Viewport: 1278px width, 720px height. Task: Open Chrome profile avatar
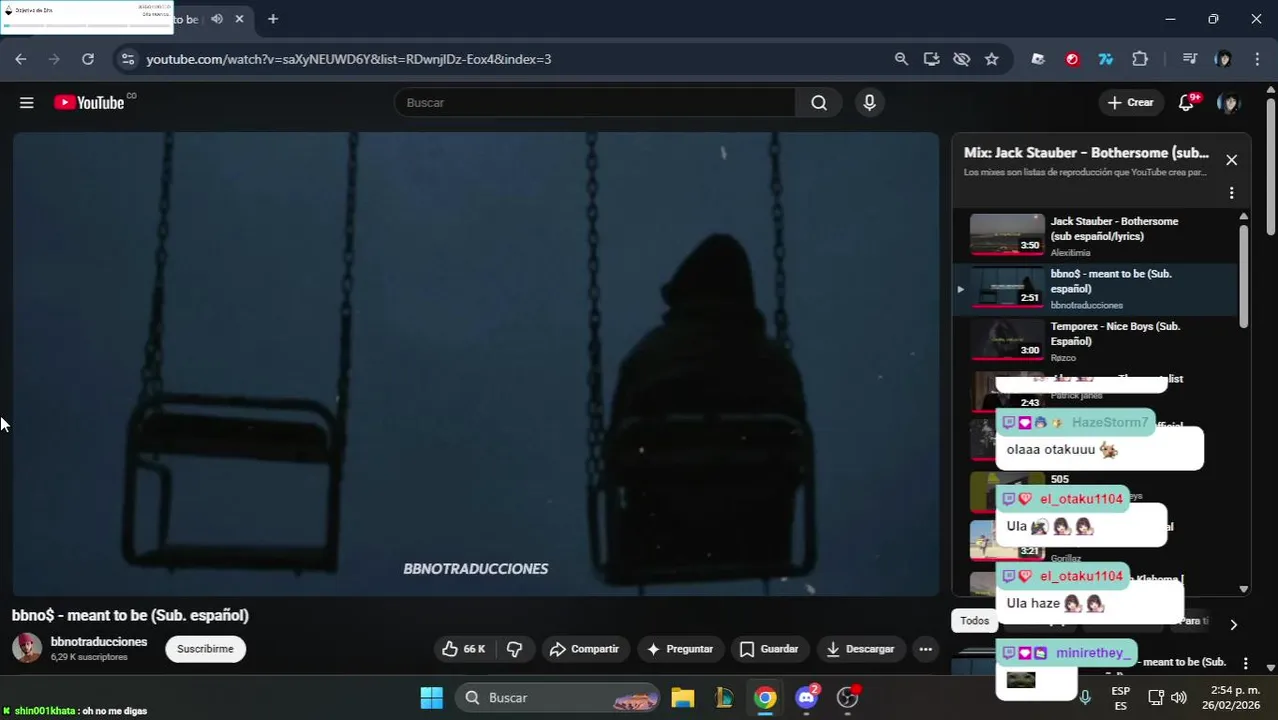1223,59
